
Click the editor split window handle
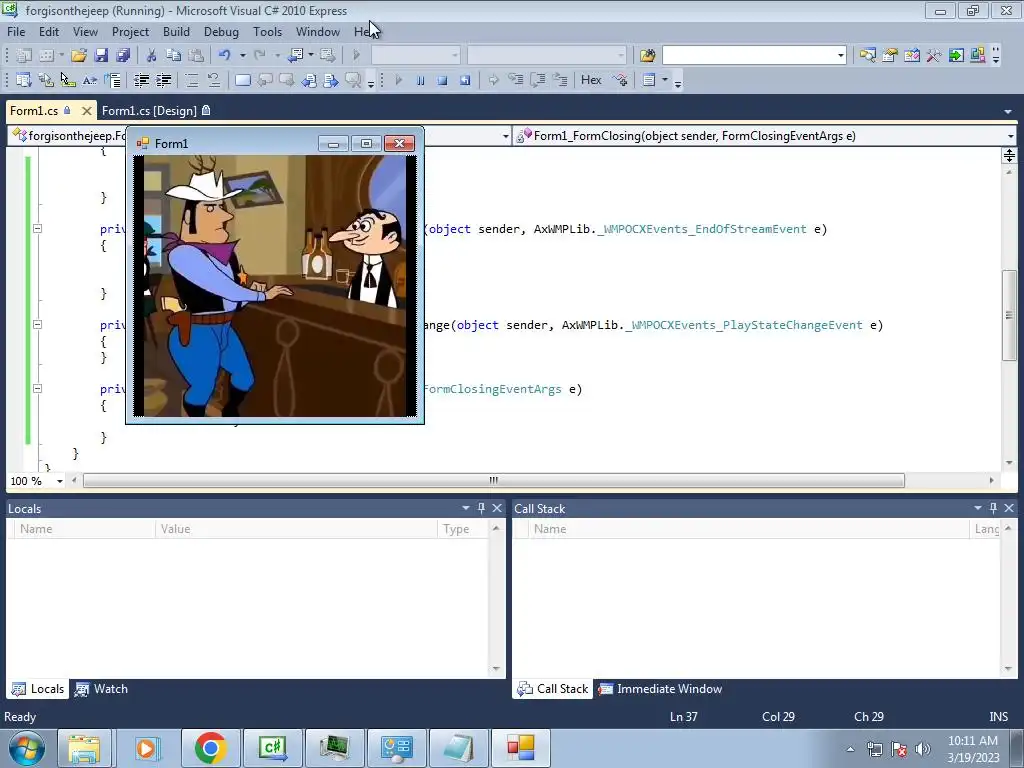[x=1009, y=155]
